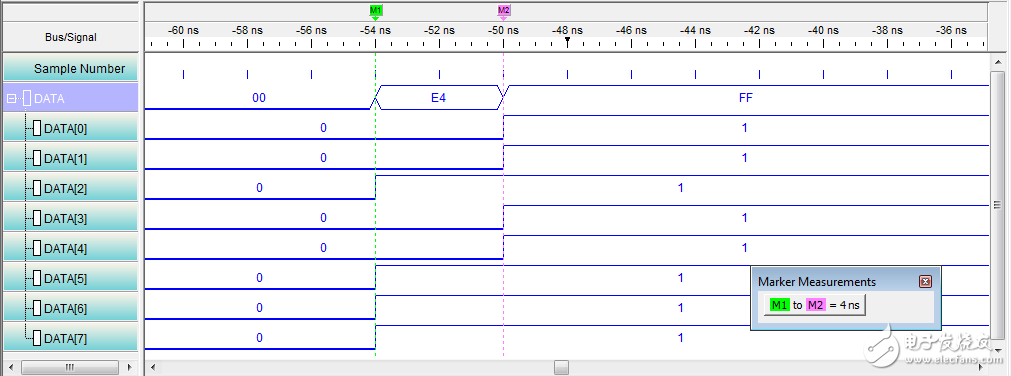Viewport: 1011px width, 376px height.
Task: Click the signal list left scroll arrow
Action: [x=9, y=368]
